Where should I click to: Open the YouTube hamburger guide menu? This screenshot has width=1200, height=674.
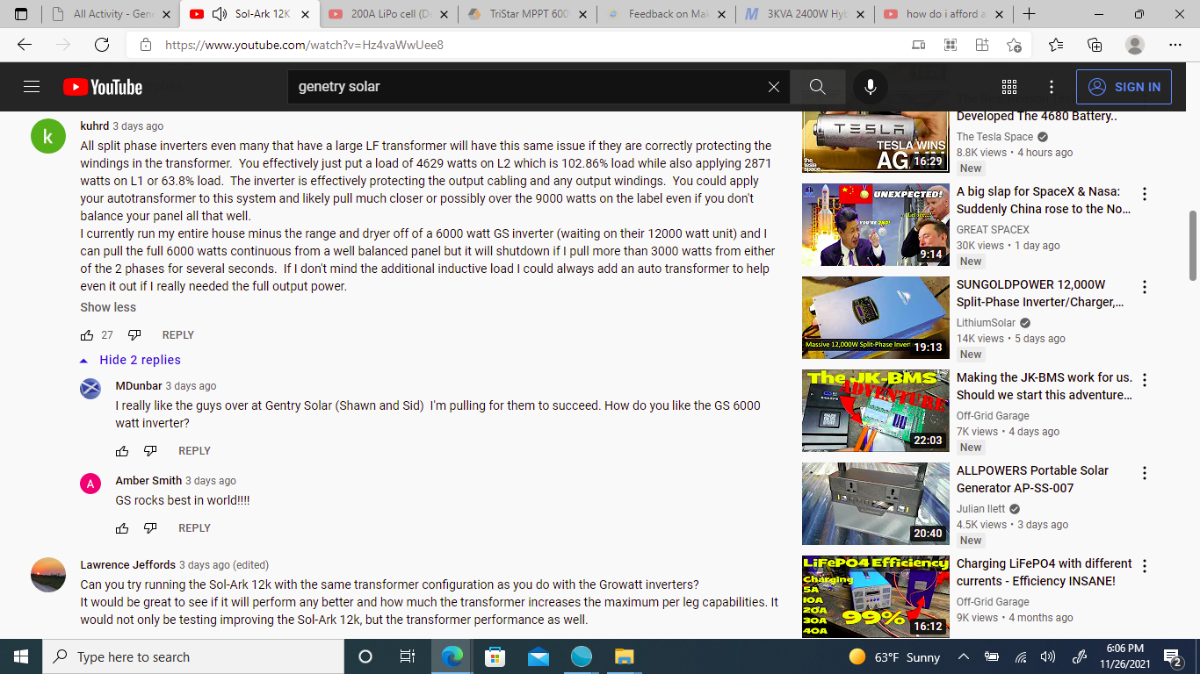pyautogui.click(x=32, y=87)
